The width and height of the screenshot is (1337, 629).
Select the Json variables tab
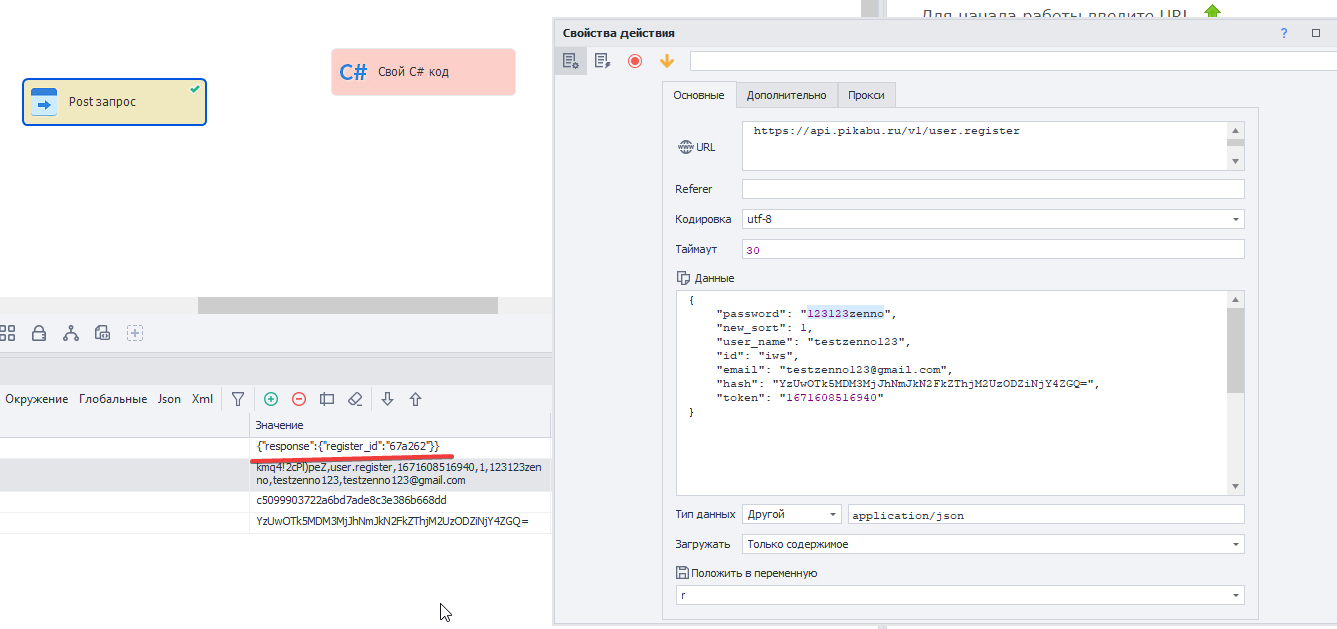click(169, 399)
